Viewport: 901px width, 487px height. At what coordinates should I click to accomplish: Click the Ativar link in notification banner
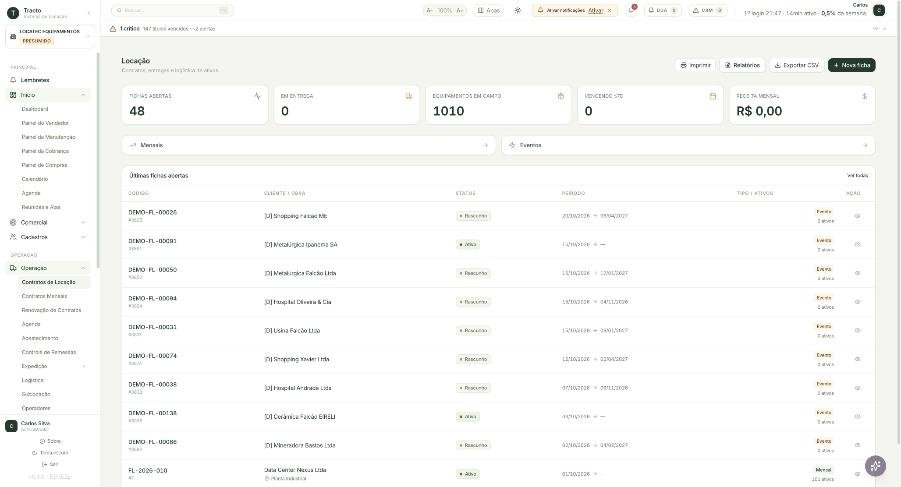595,10
